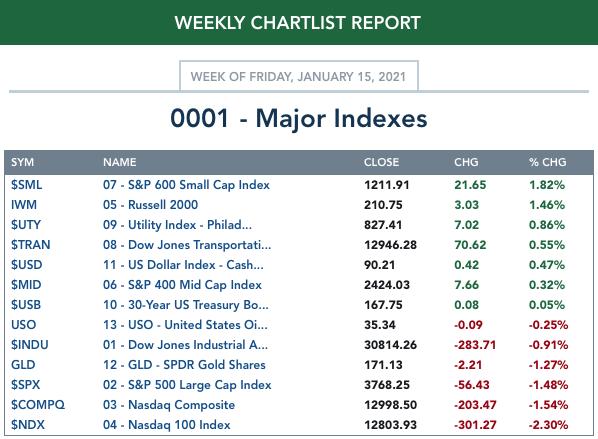Click the 0001 - Major Indexes heading
Image resolution: width=598 pixels, height=439 pixels.
pyautogui.click(x=299, y=118)
